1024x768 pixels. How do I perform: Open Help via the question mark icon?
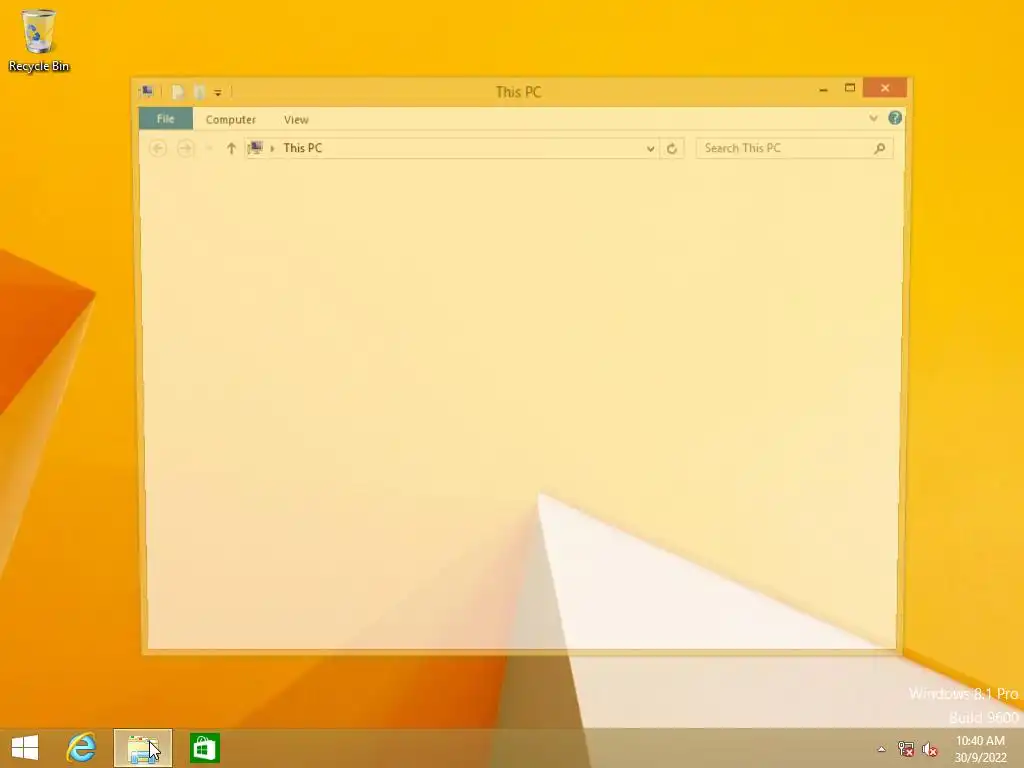point(895,118)
